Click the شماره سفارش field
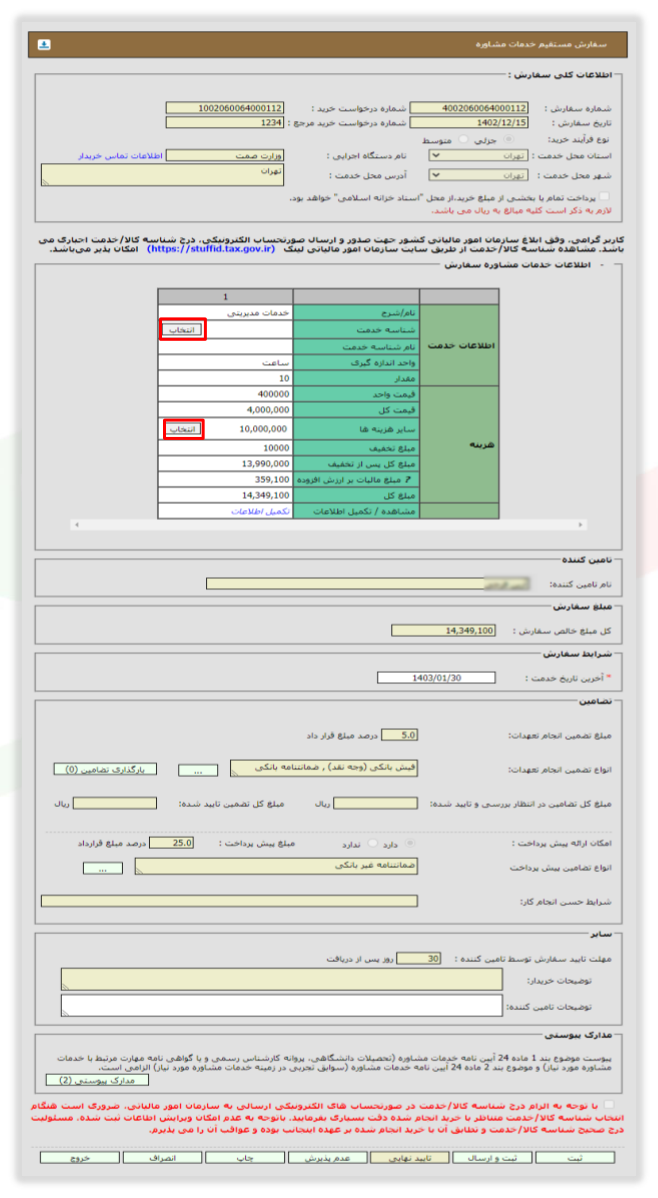658x1198 pixels. pyautogui.click(x=469, y=108)
